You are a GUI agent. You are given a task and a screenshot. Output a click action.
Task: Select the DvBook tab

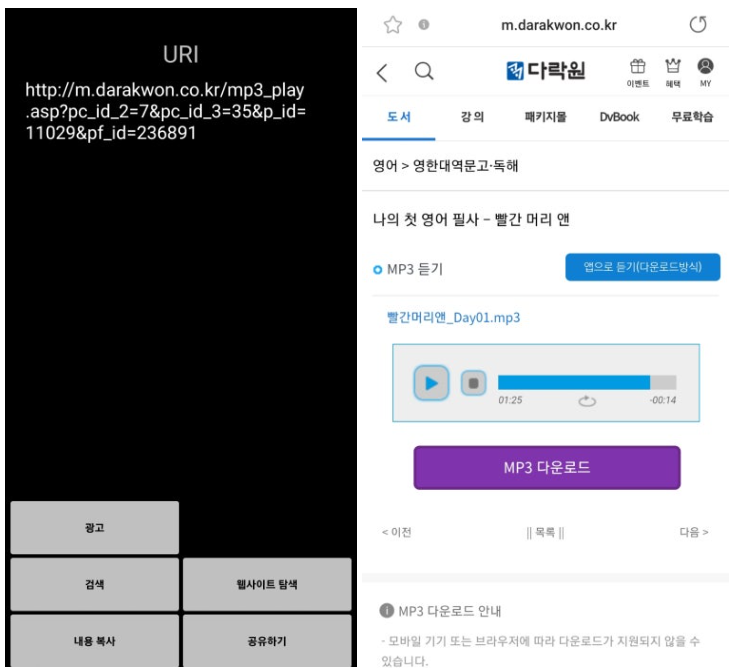[x=619, y=117]
